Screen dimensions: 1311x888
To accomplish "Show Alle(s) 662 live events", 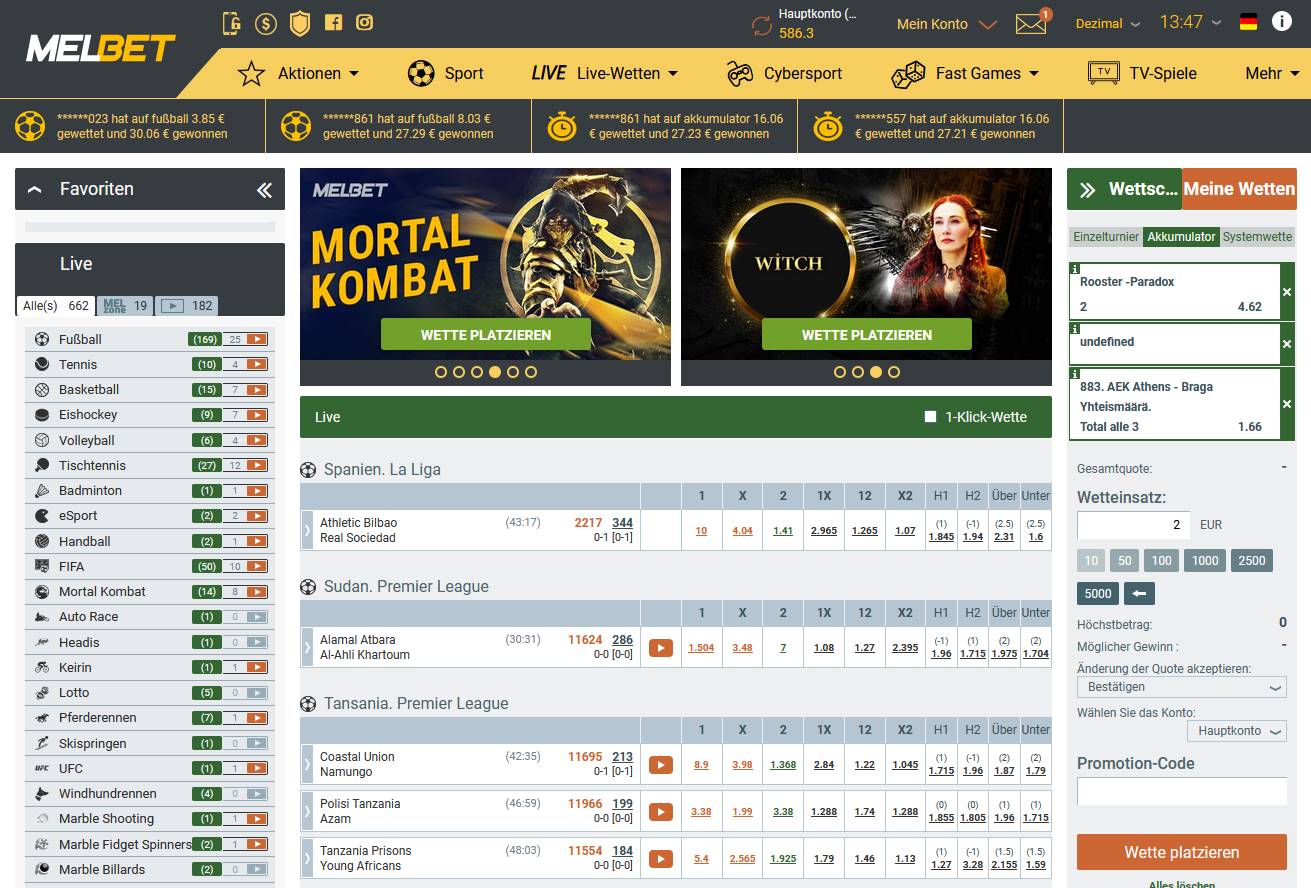I will (x=56, y=306).
